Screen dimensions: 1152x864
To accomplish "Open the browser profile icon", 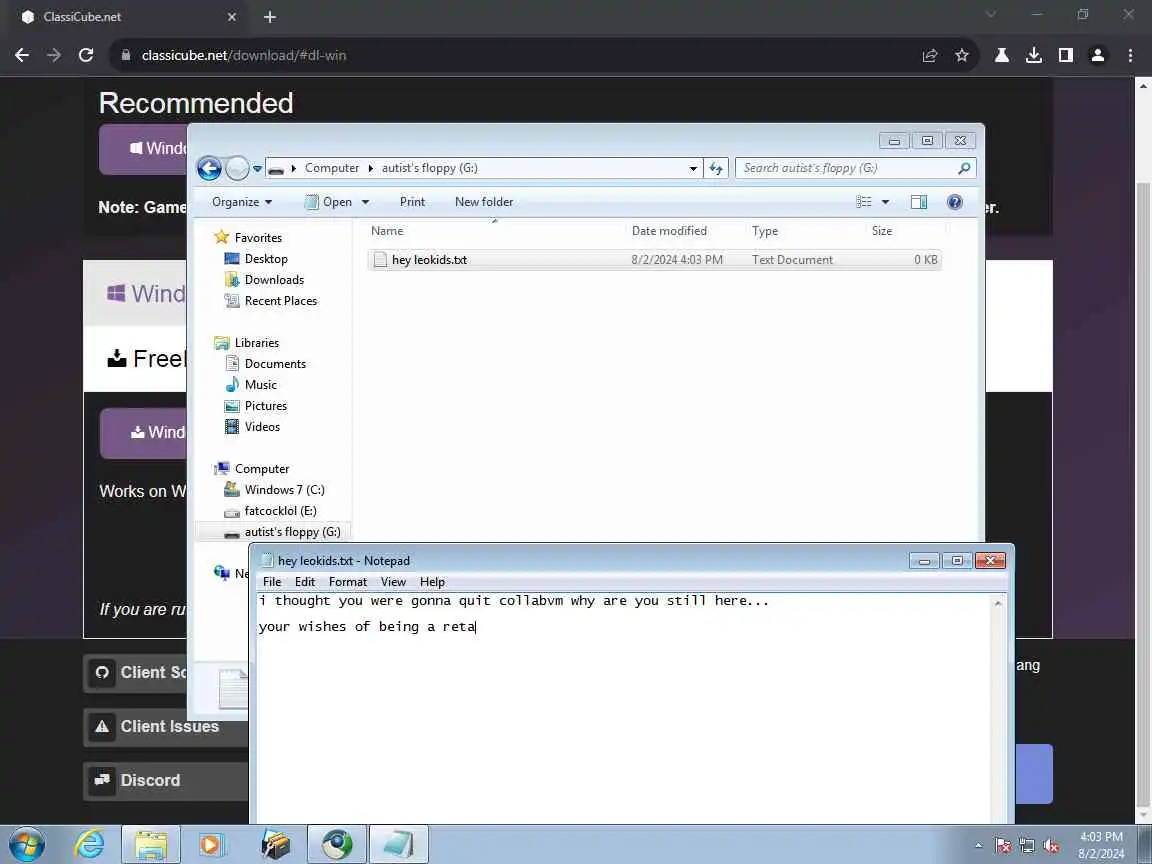I will click(1098, 55).
